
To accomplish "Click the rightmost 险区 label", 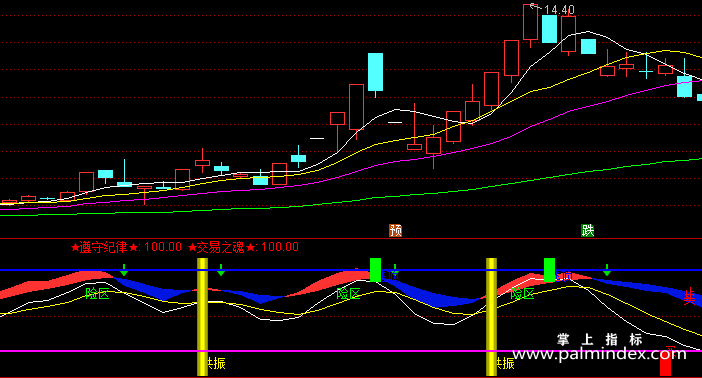I will point(522,294).
